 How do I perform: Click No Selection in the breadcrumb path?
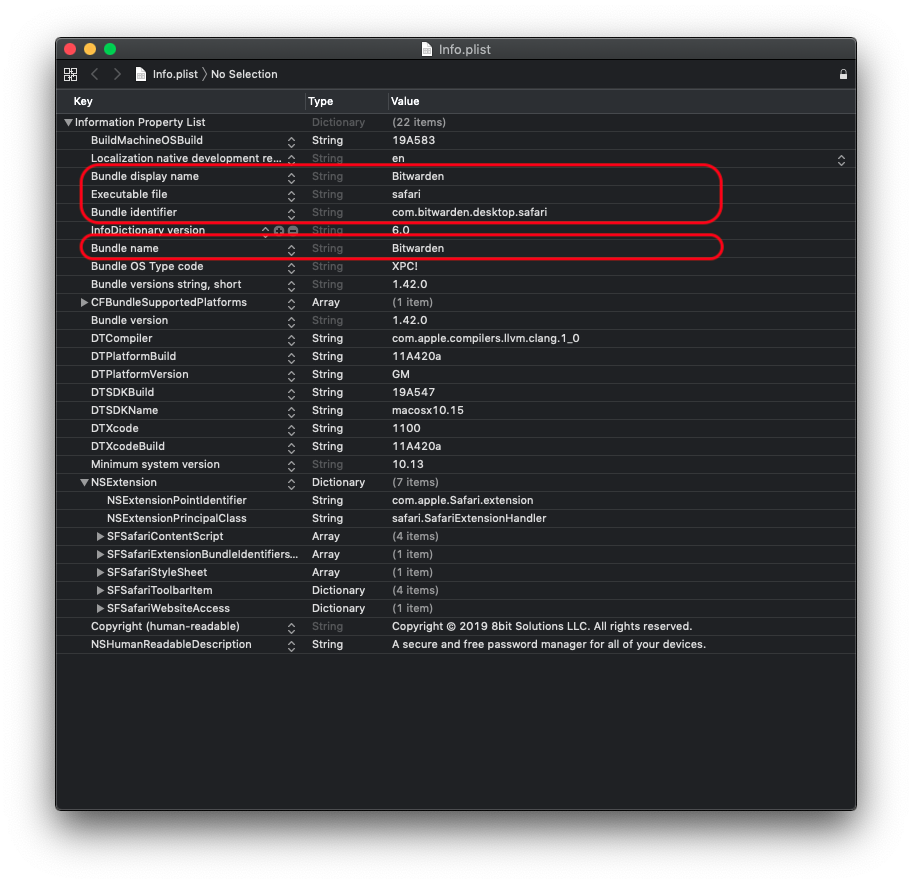pos(244,74)
